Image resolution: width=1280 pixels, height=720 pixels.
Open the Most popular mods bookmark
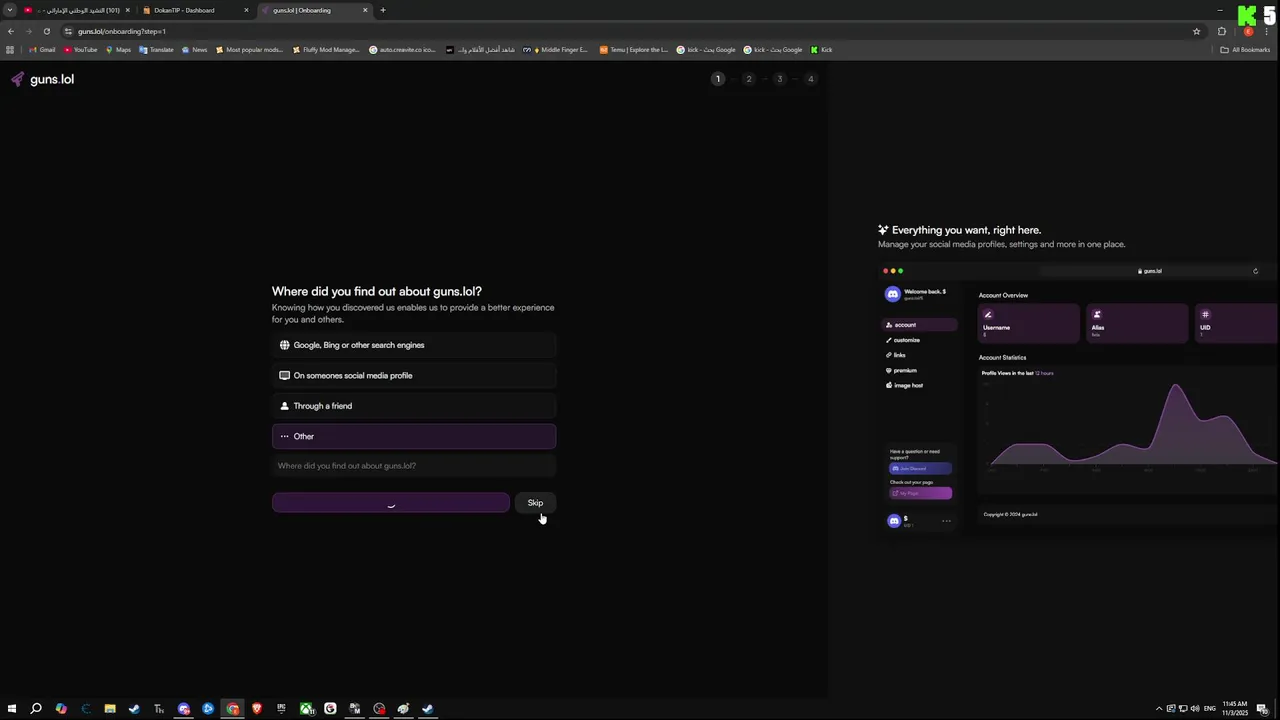pyautogui.click(x=249, y=50)
